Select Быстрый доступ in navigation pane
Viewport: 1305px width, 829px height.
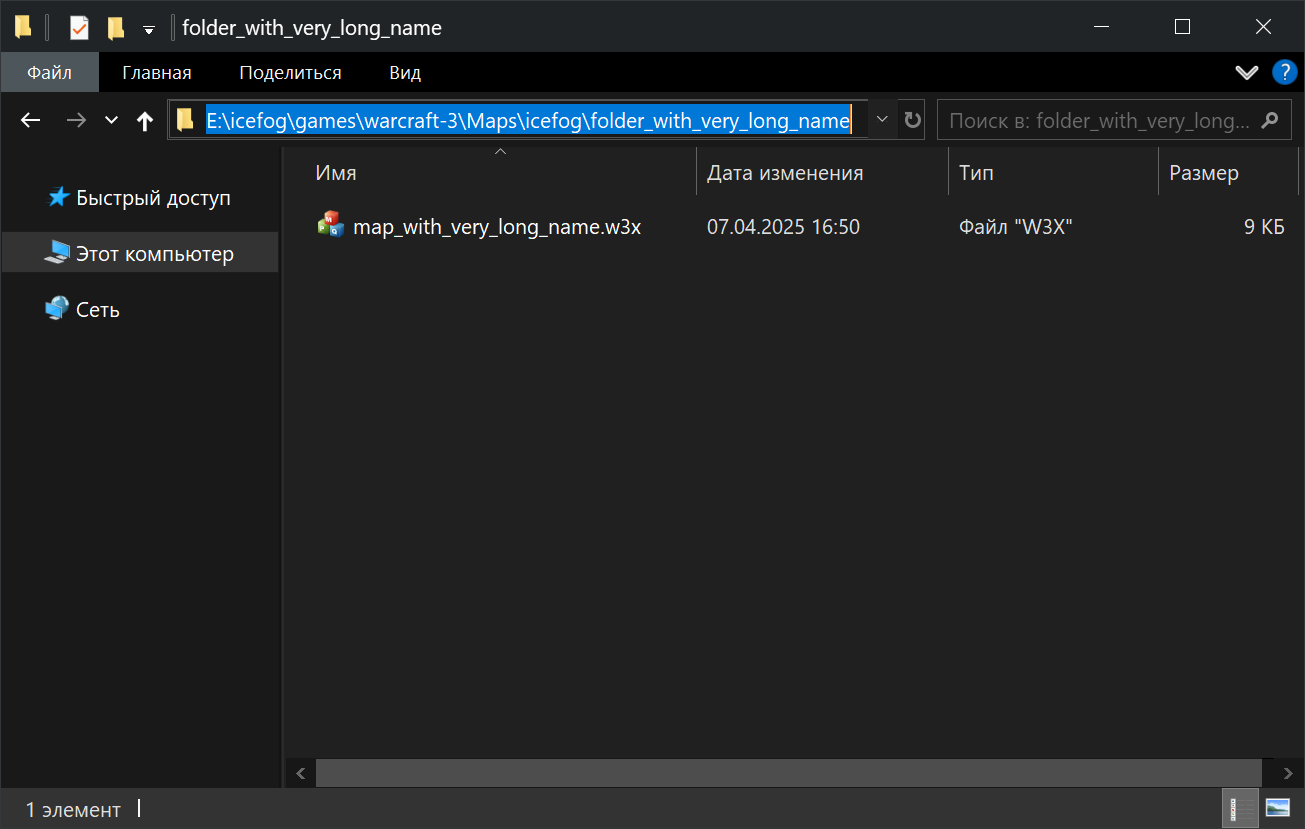[153, 198]
